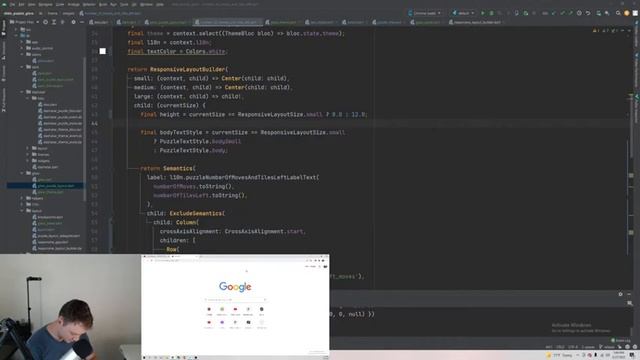Click the Google search box in Chrome
Viewport: 640px width, 360px height.
tap(236, 300)
